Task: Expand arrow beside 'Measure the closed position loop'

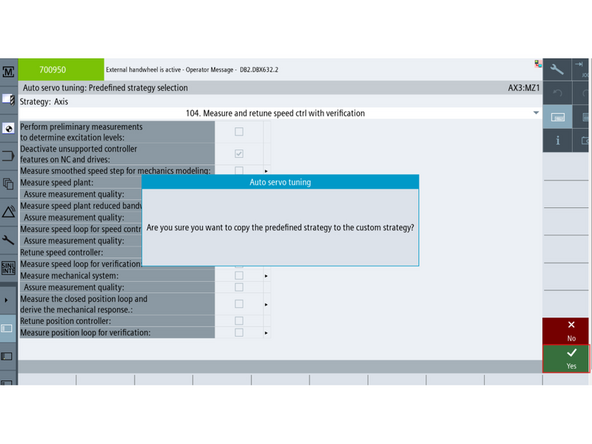Action: tap(266, 304)
